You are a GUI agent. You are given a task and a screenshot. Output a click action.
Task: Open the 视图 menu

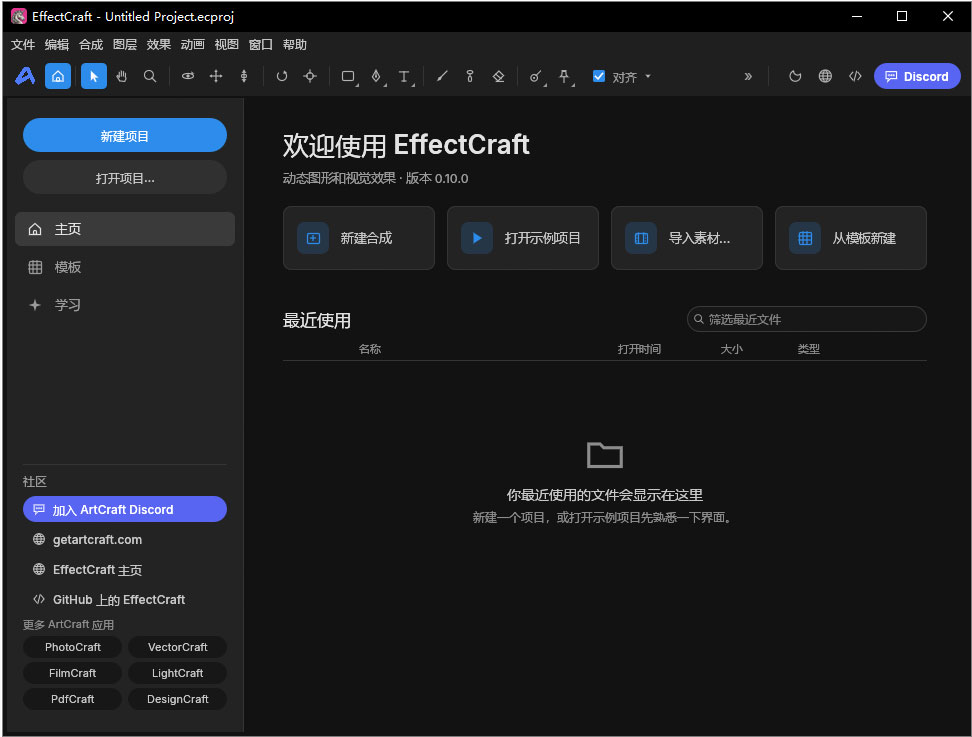(226, 45)
